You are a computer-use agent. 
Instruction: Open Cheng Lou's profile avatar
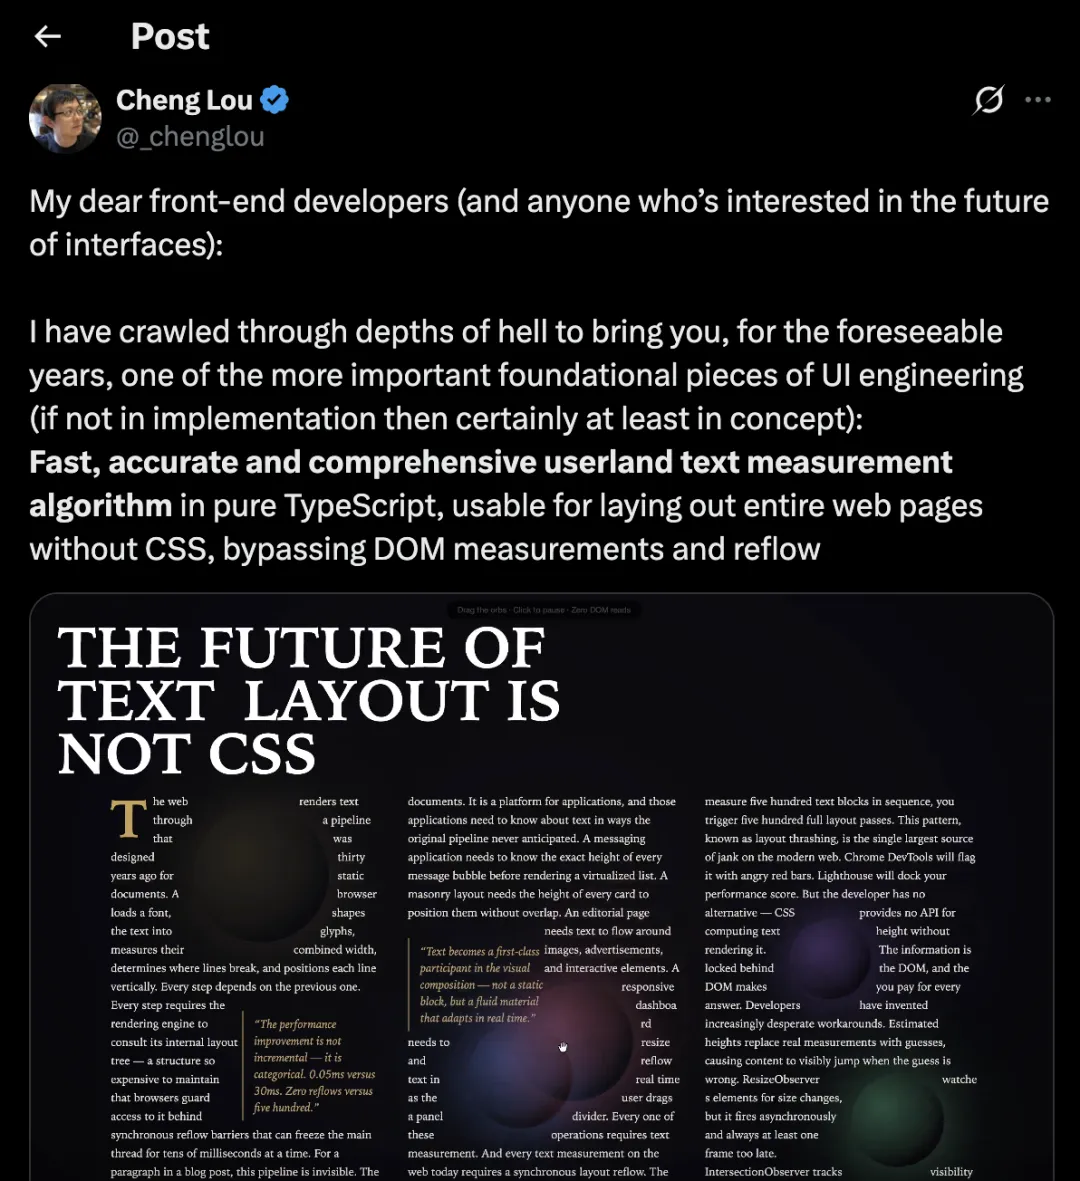66,118
